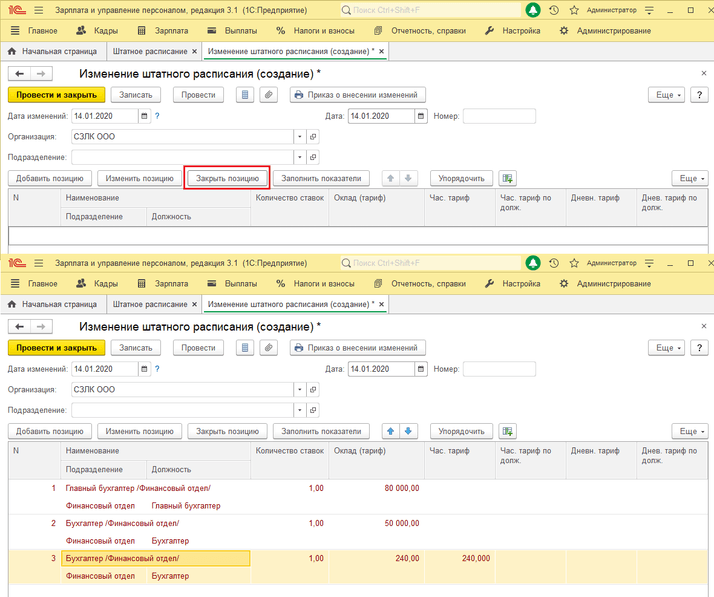Click the blue move down arrow
Image resolution: width=714 pixels, height=597 pixels.
pos(408,431)
